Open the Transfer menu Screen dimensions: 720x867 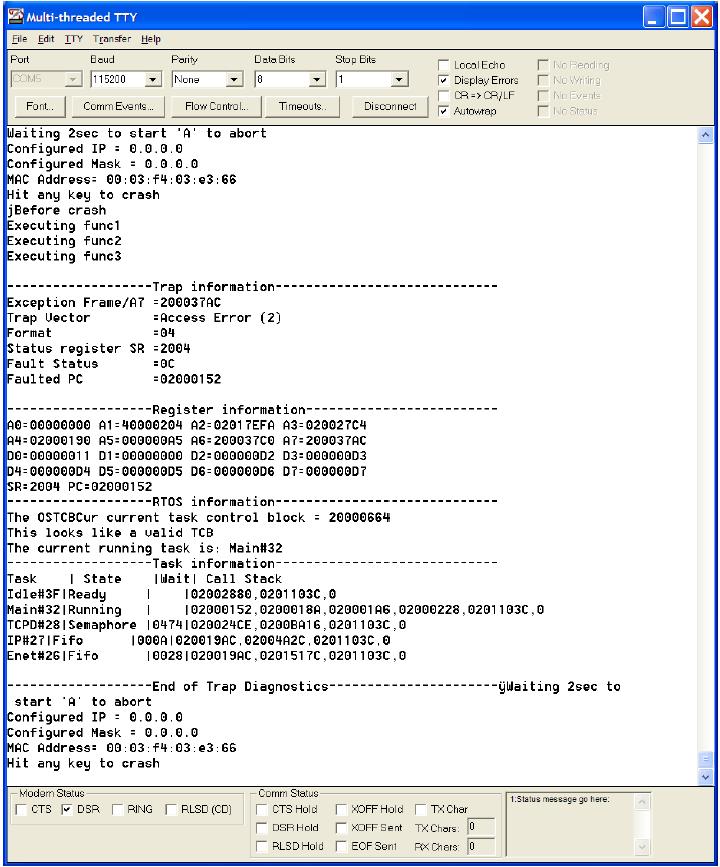tap(112, 39)
